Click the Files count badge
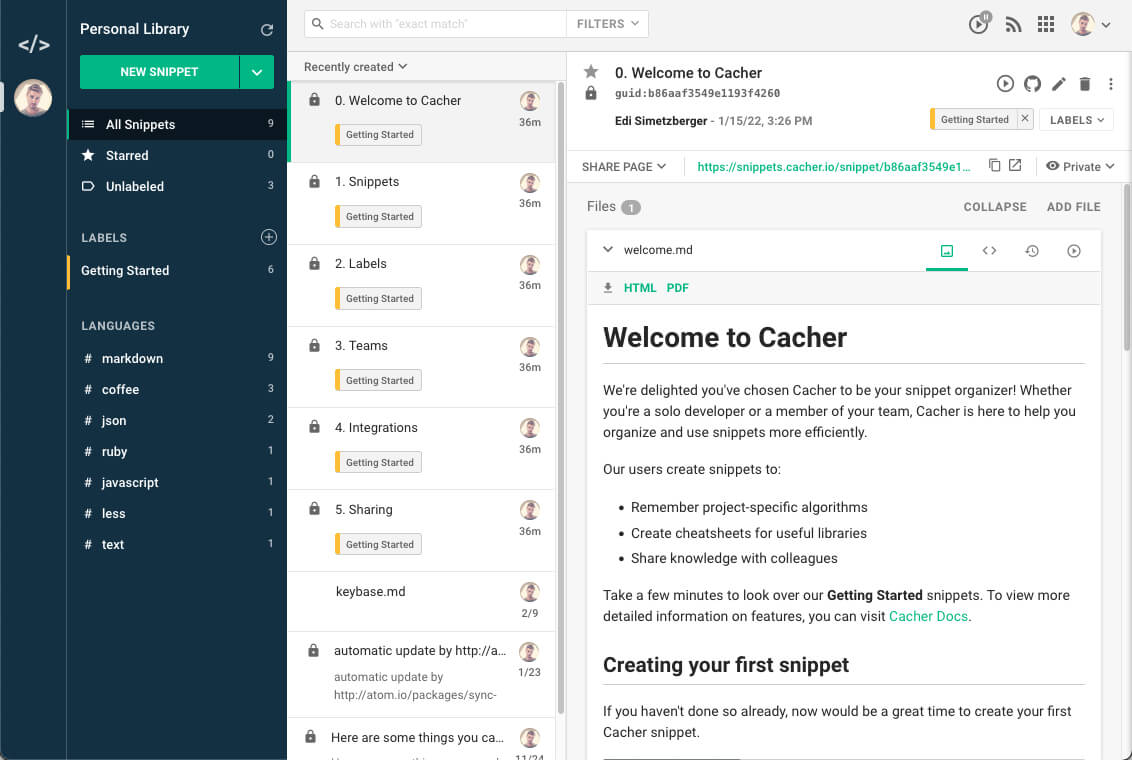 point(631,208)
